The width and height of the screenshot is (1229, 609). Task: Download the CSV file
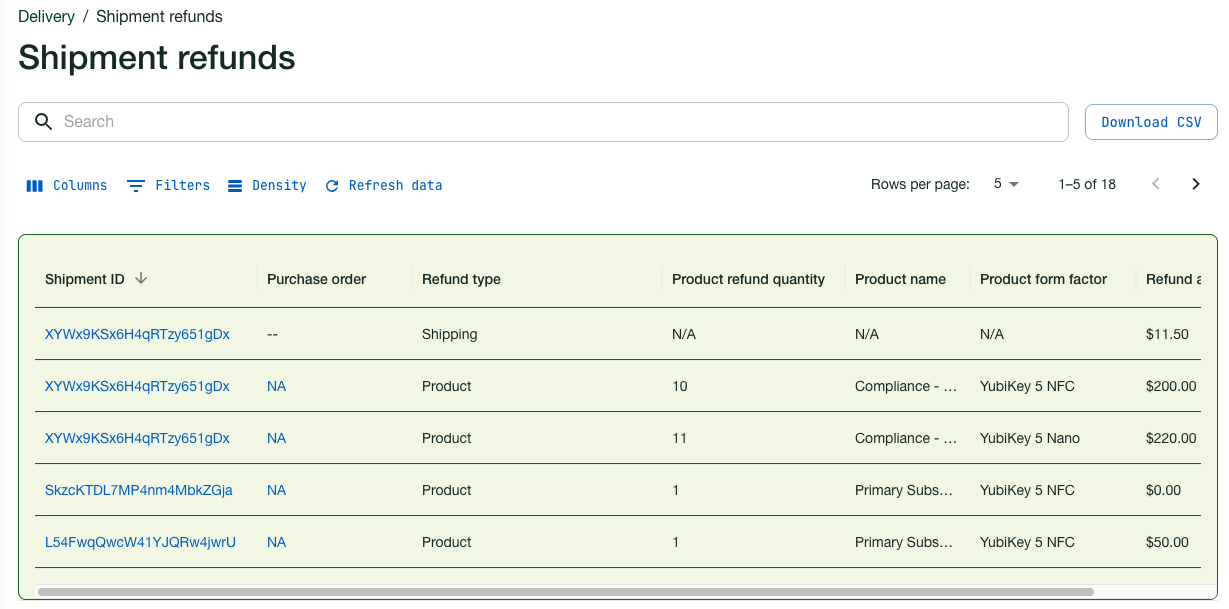(1150, 122)
